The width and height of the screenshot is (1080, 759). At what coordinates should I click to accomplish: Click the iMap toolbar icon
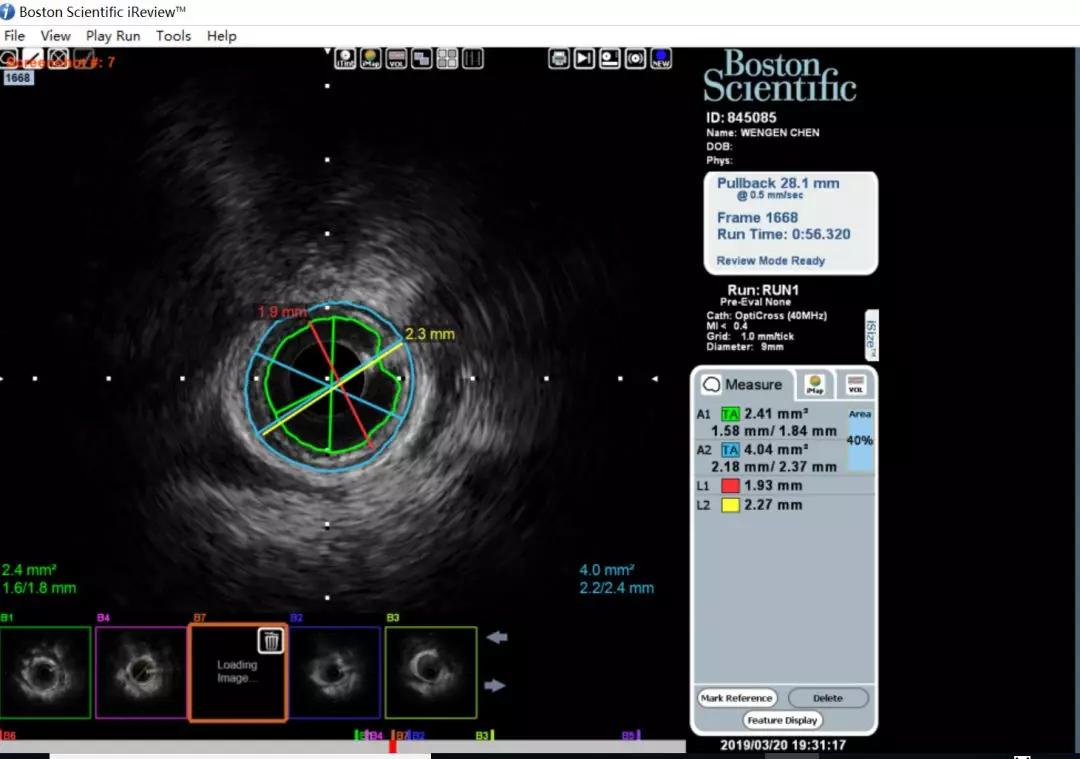371,59
